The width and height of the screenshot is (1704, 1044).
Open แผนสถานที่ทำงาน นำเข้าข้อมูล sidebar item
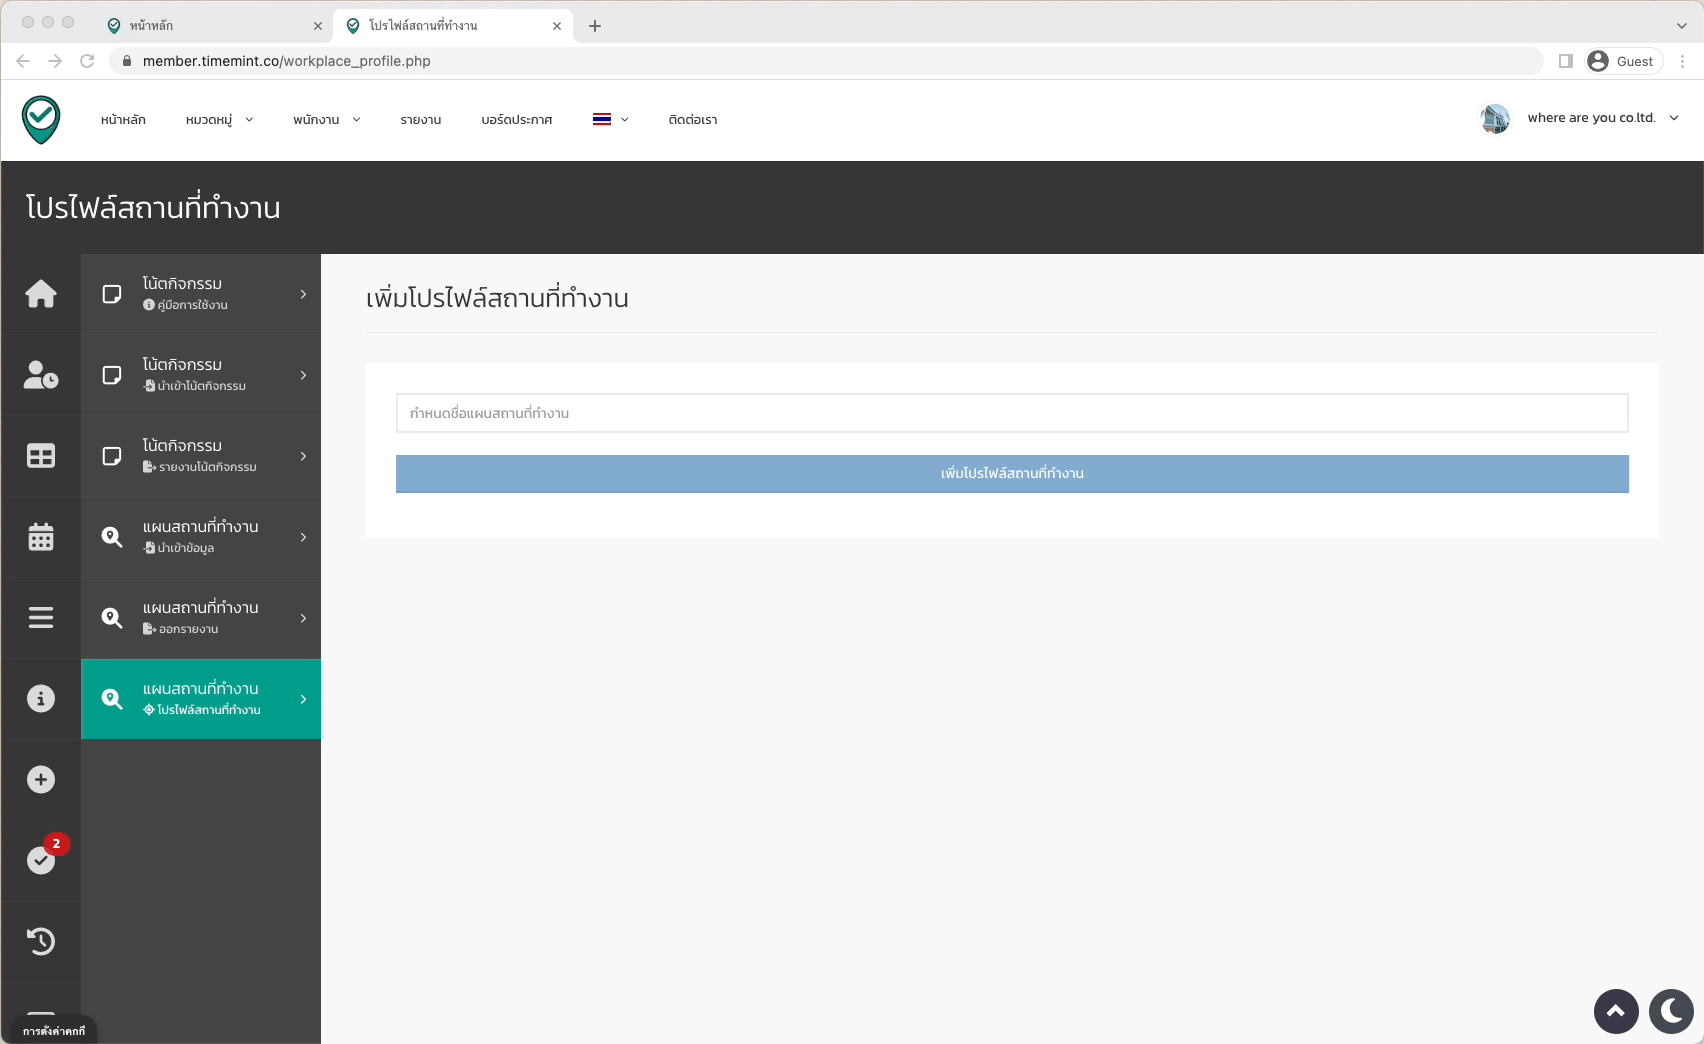(x=201, y=537)
